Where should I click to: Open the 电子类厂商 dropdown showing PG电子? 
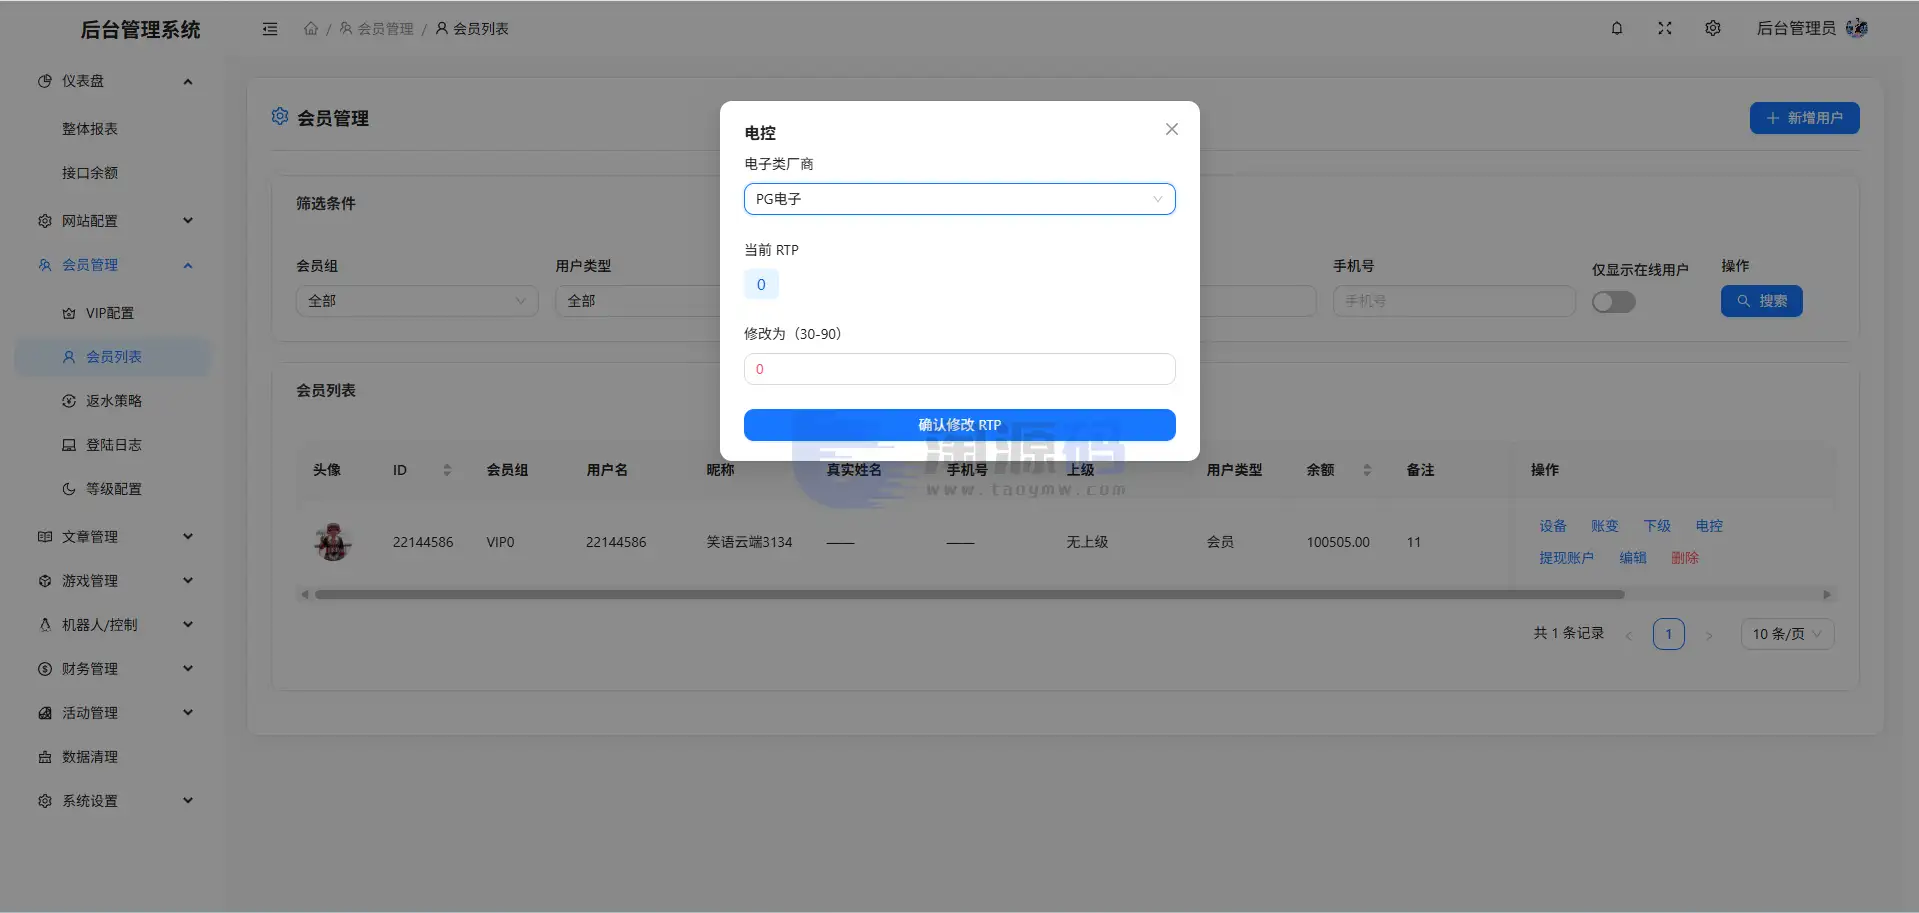coord(960,199)
